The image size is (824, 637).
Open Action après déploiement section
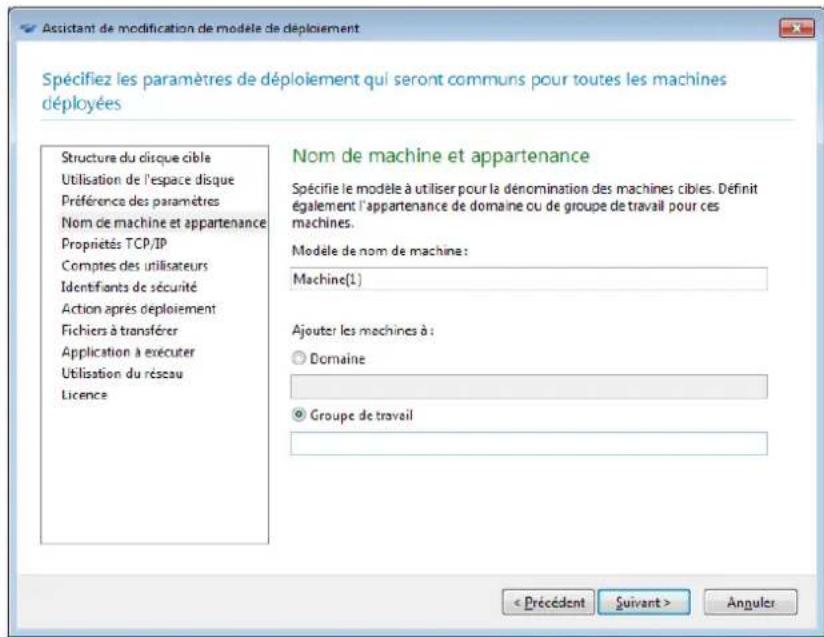pyautogui.click(x=138, y=309)
